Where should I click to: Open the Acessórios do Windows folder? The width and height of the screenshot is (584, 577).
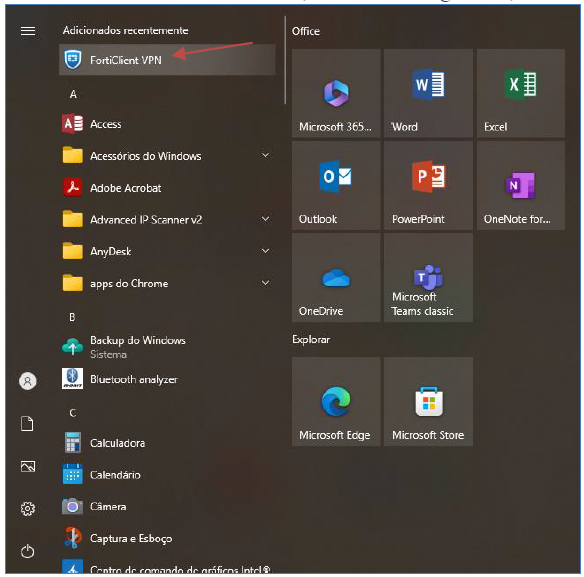167,156
